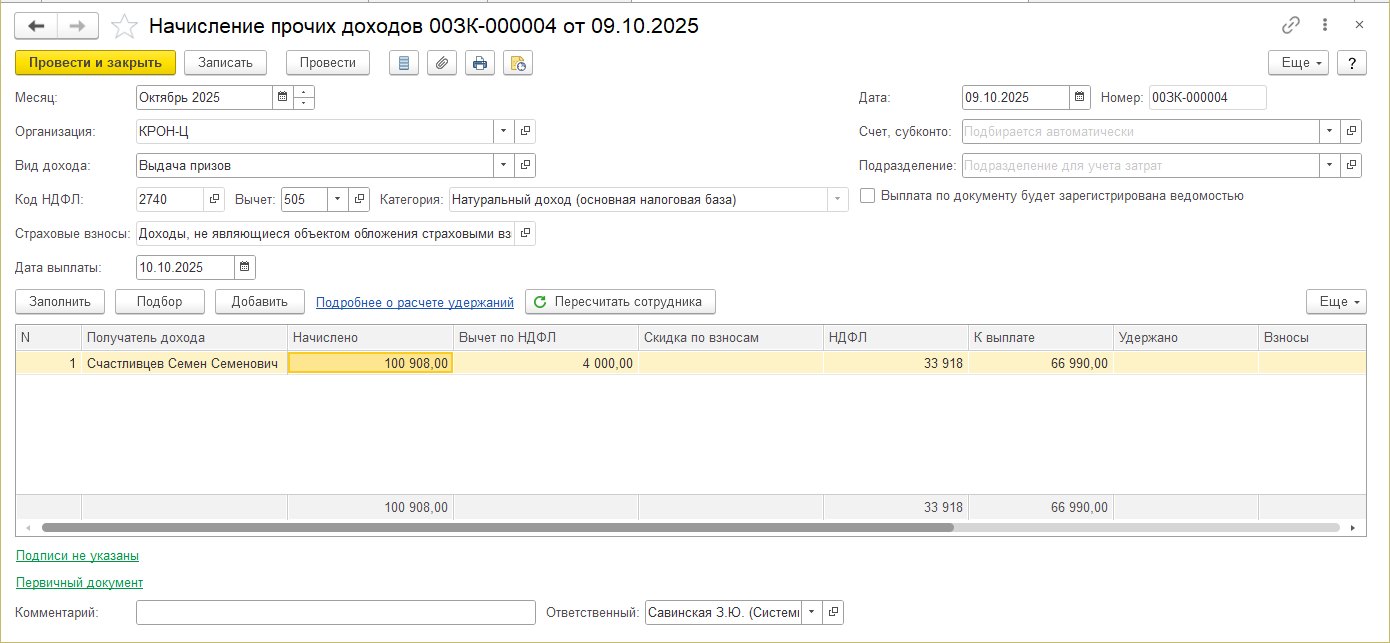Image resolution: width=1390 pixels, height=643 pixels.
Task: Copy link to document via chain icon
Action: pyautogui.click(x=1291, y=26)
